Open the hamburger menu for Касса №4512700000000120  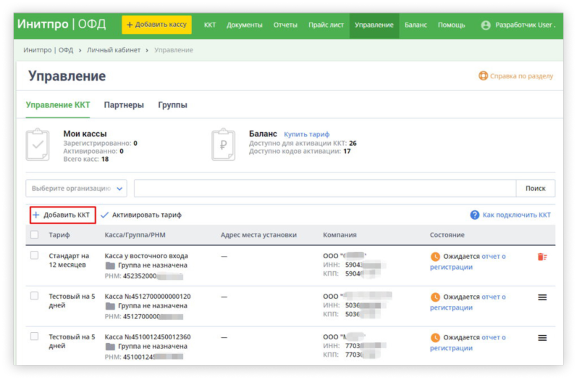click(x=542, y=297)
